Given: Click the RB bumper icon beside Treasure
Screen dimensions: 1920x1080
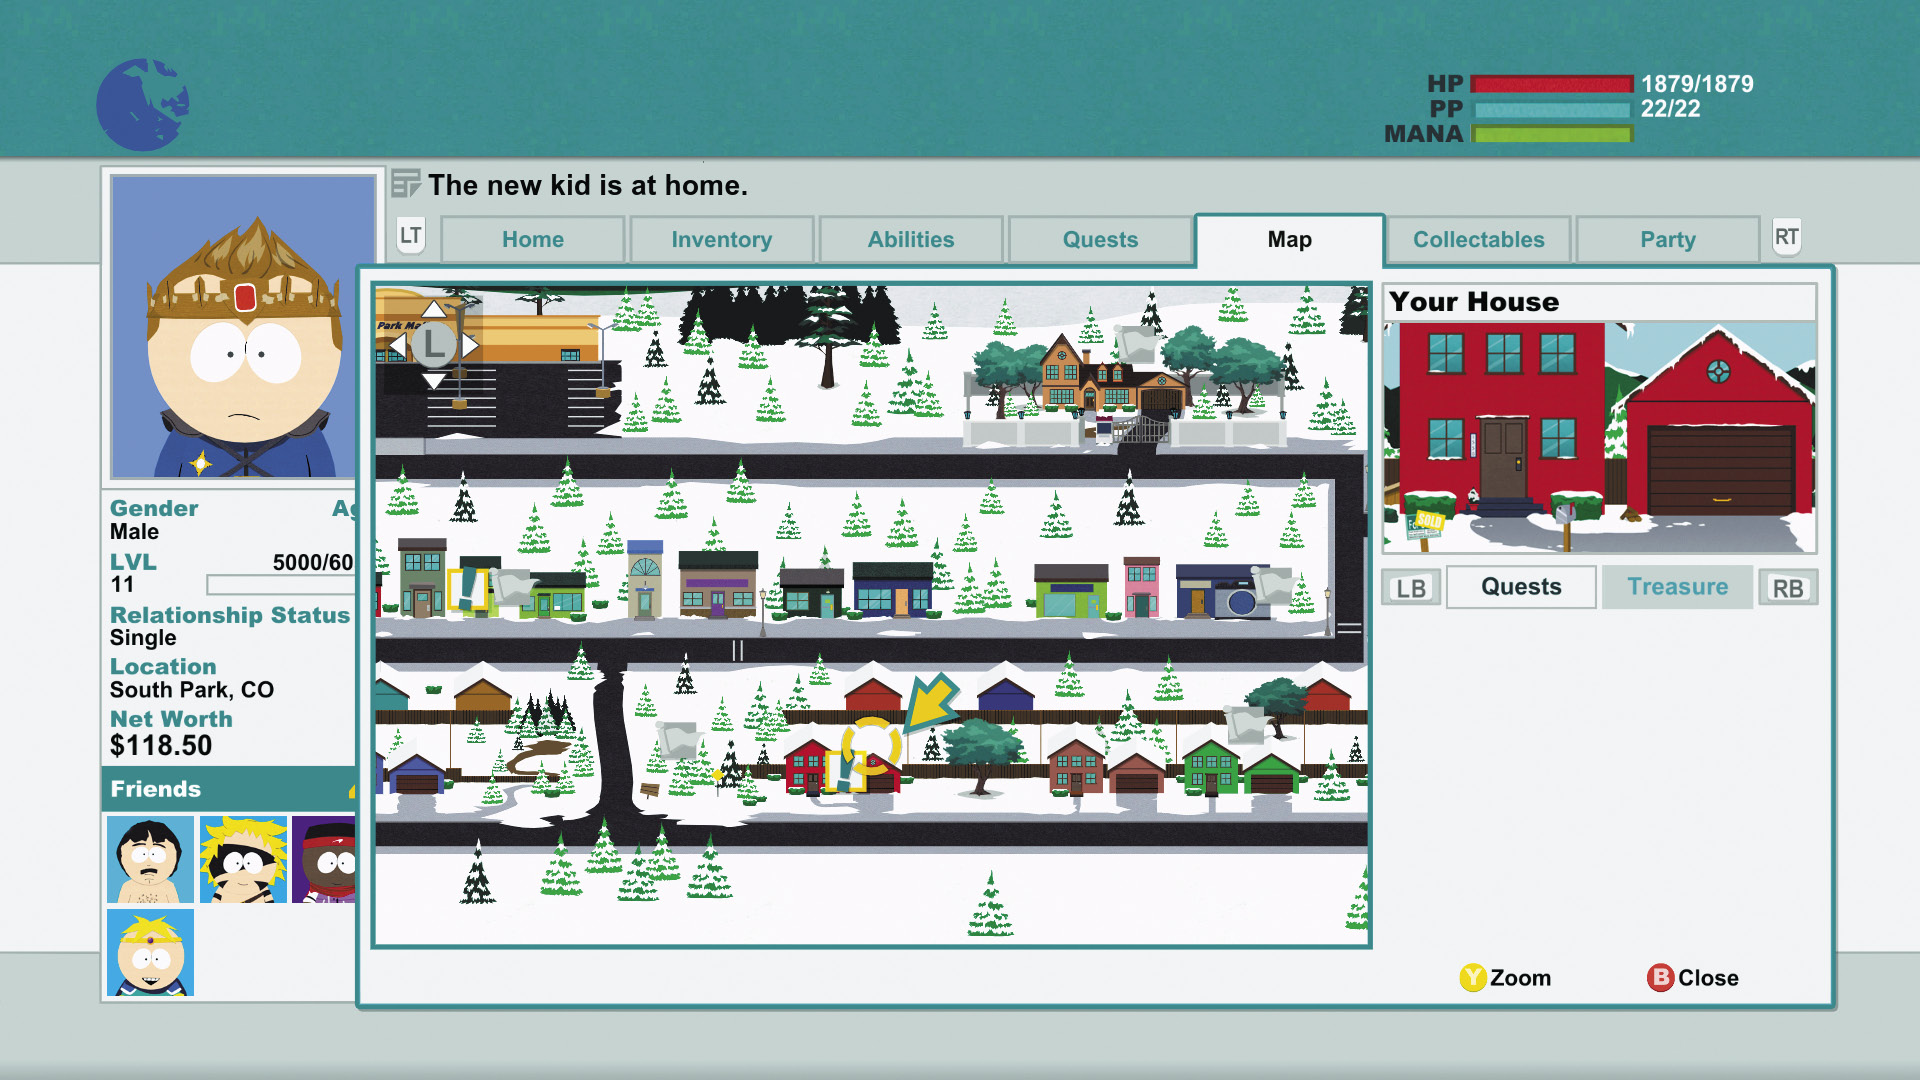Looking at the screenshot, I should click(x=1788, y=588).
